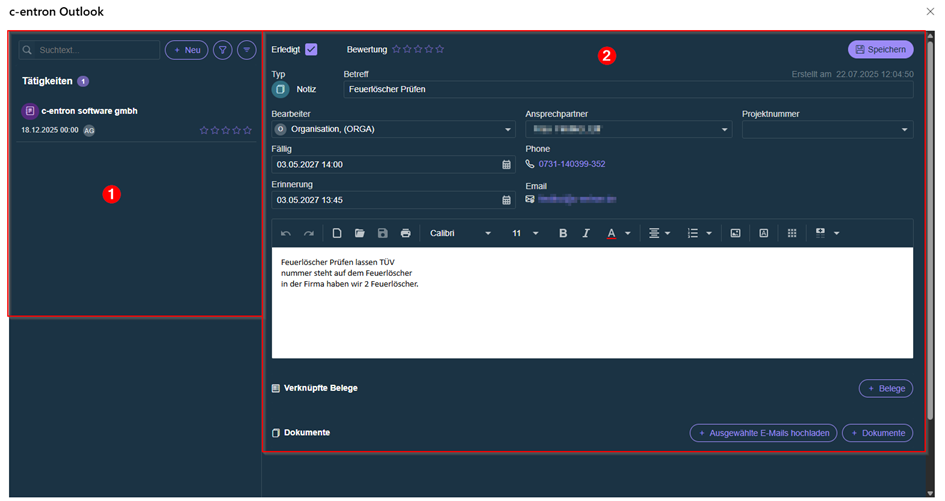The width and height of the screenshot is (945, 501).
Task: Open calendar picker for Fällig date
Action: click(x=506, y=165)
